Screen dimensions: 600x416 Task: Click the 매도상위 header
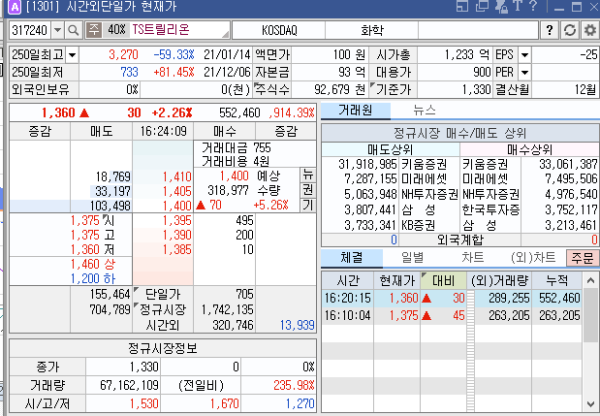(390, 149)
